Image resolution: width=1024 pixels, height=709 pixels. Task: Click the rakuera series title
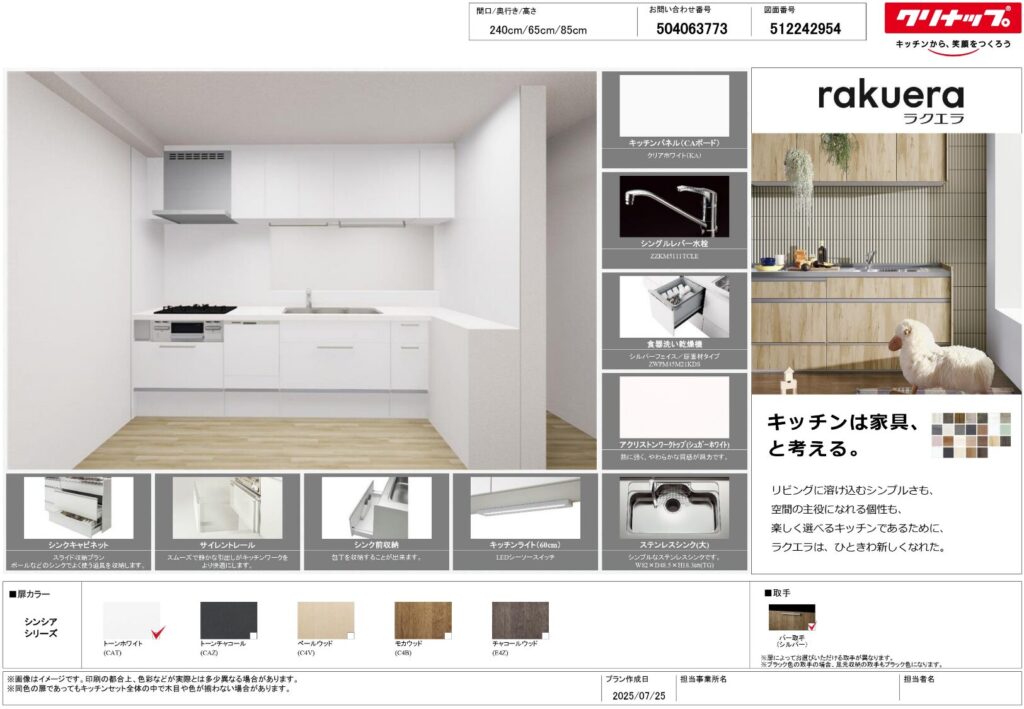[890, 102]
